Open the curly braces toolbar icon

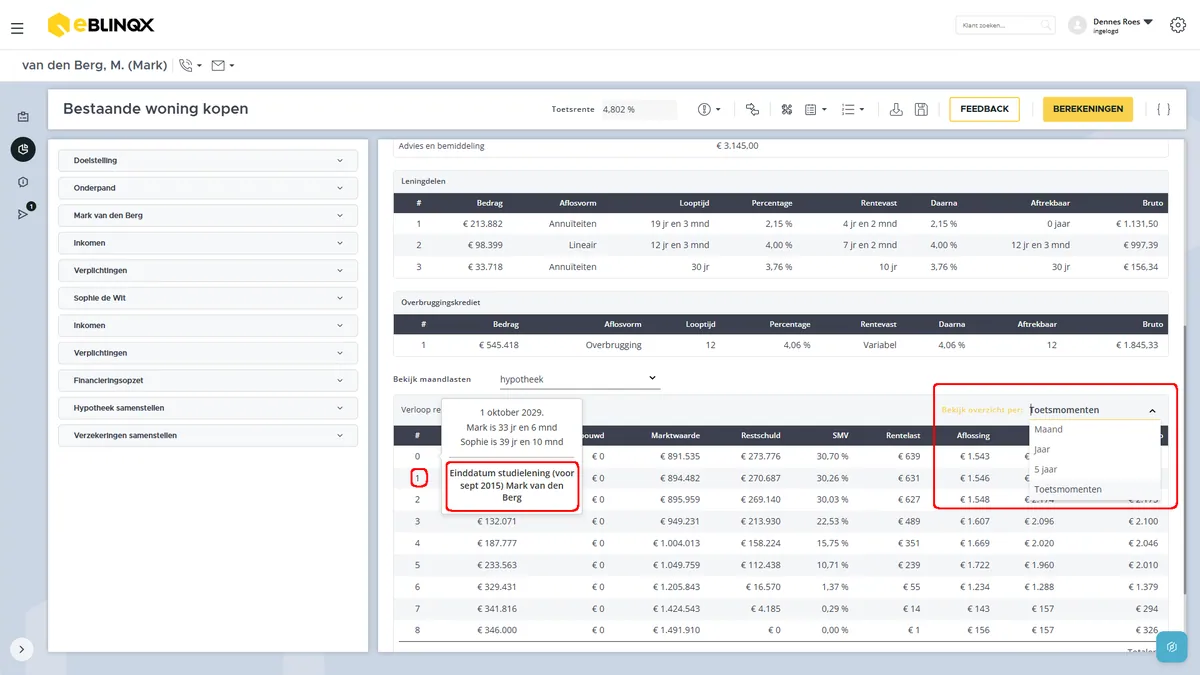pos(1163,109)
